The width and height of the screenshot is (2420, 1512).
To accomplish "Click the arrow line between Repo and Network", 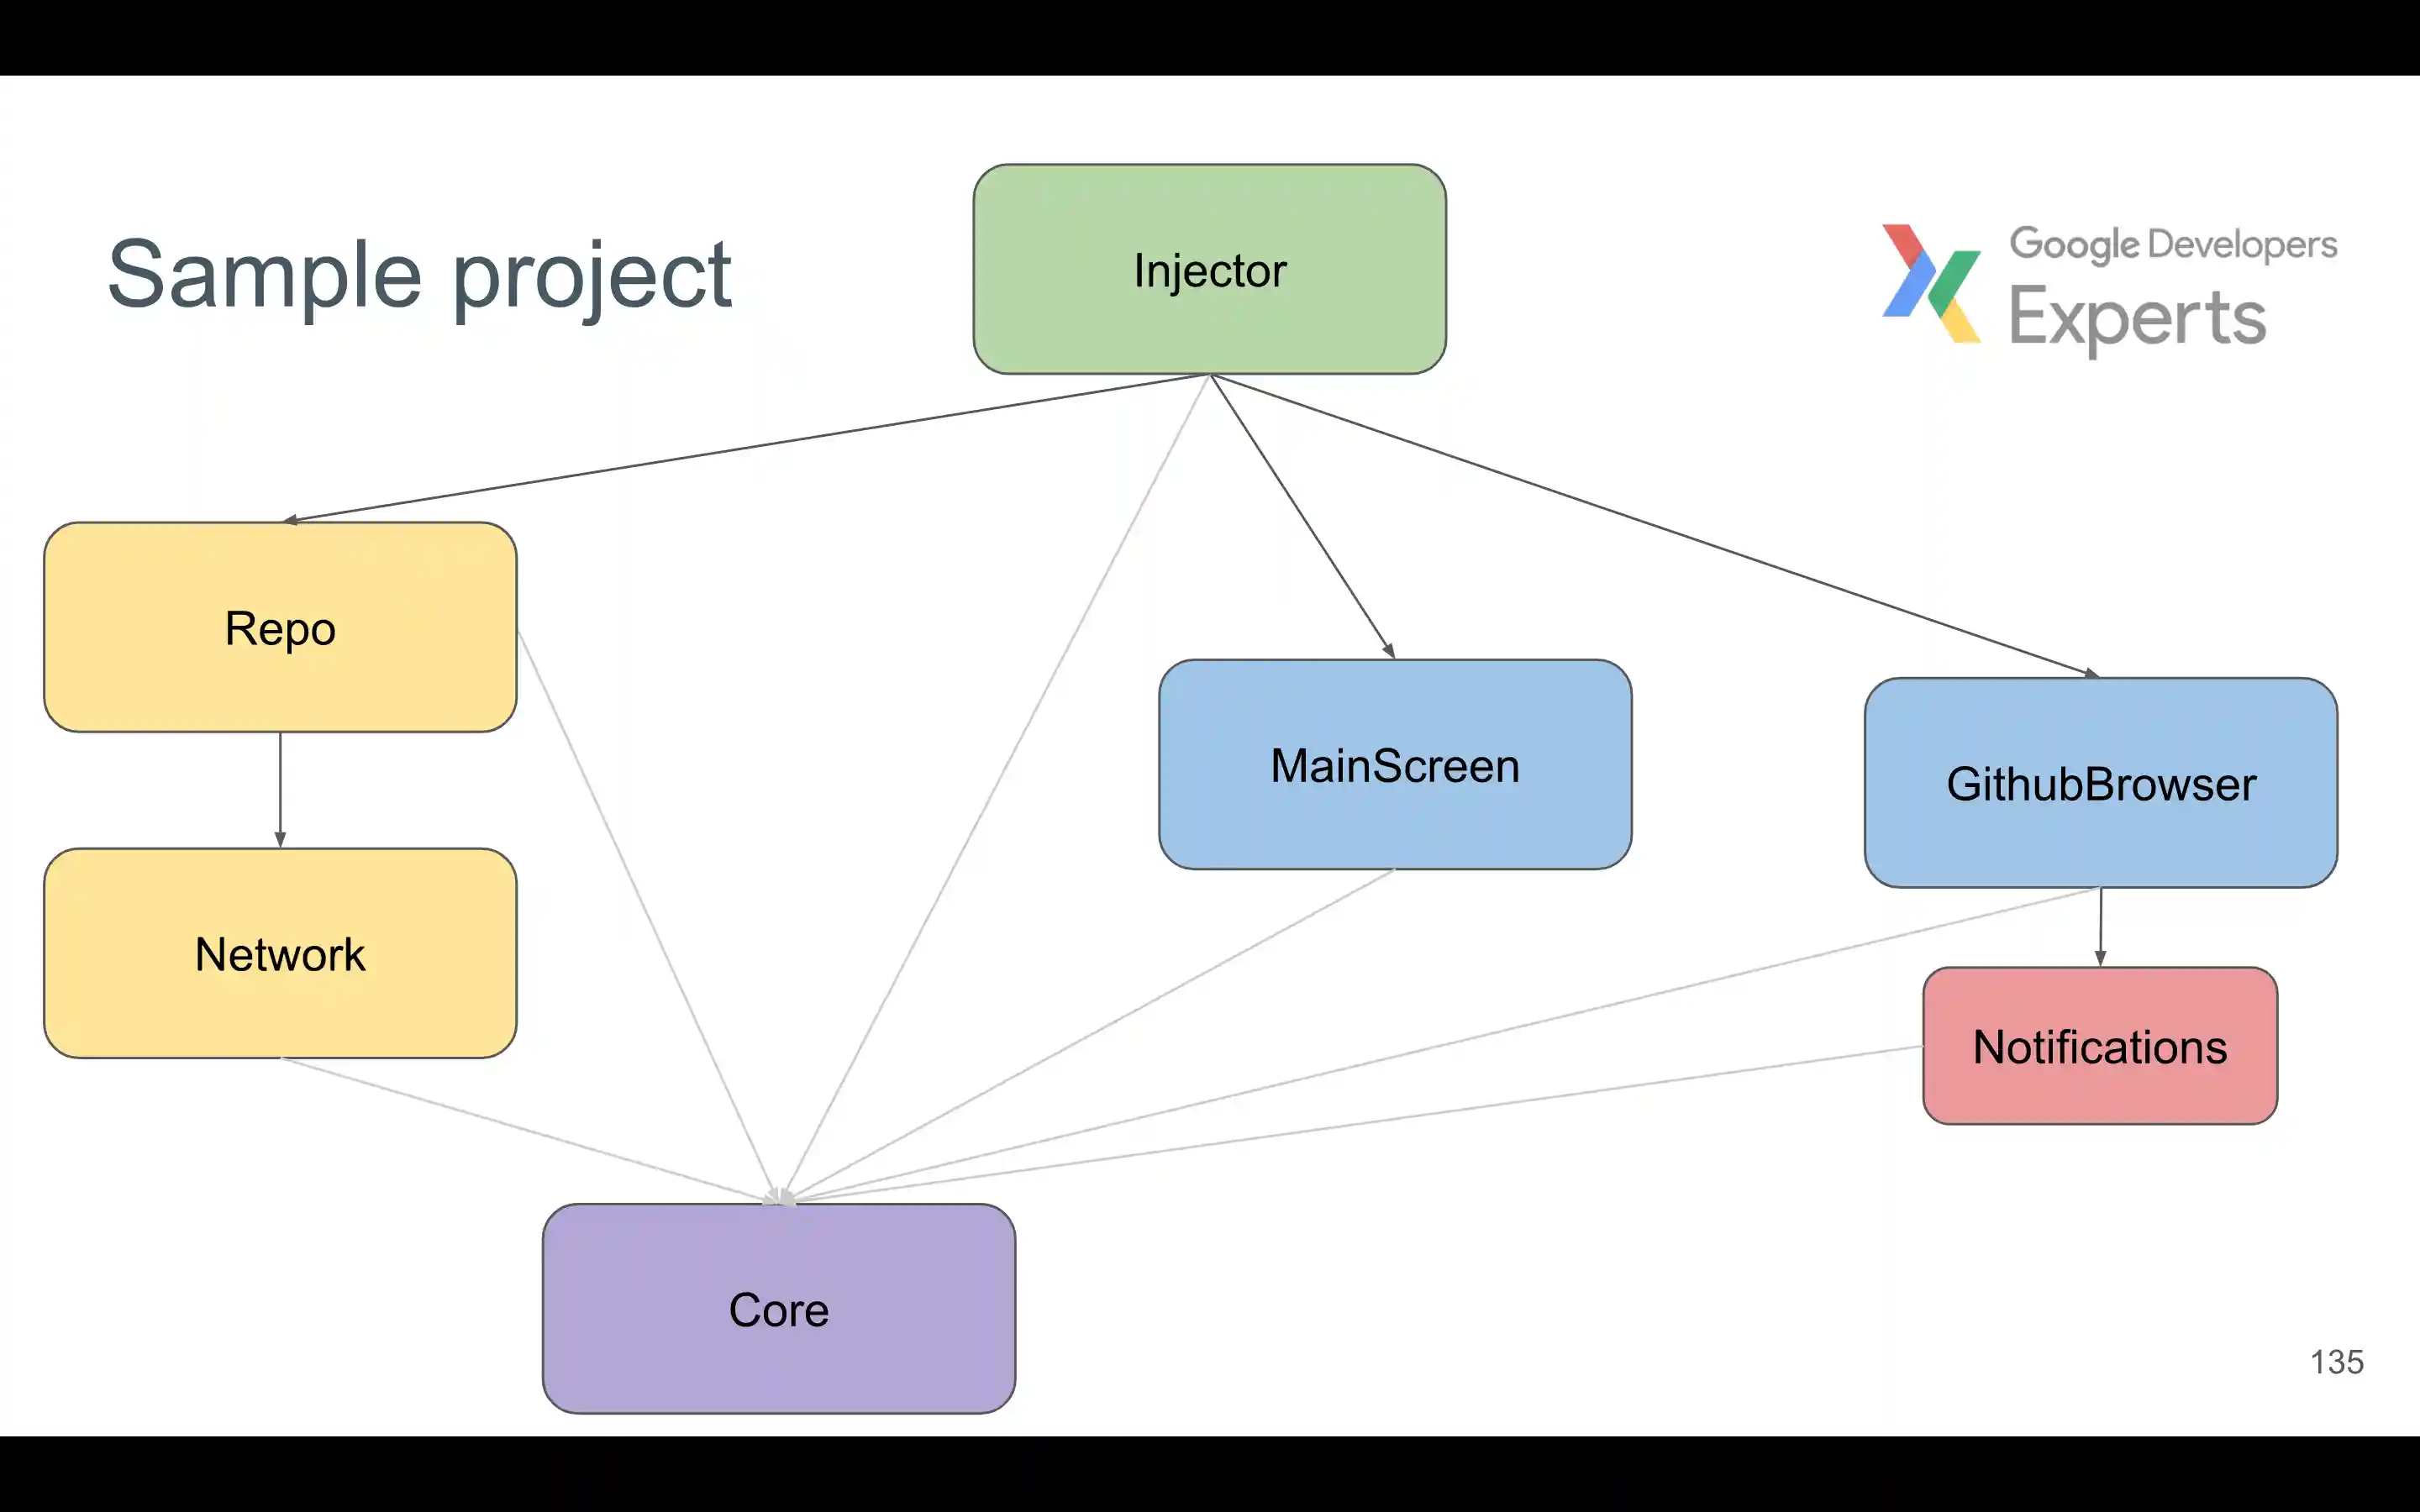I will [x=280, y=785].
